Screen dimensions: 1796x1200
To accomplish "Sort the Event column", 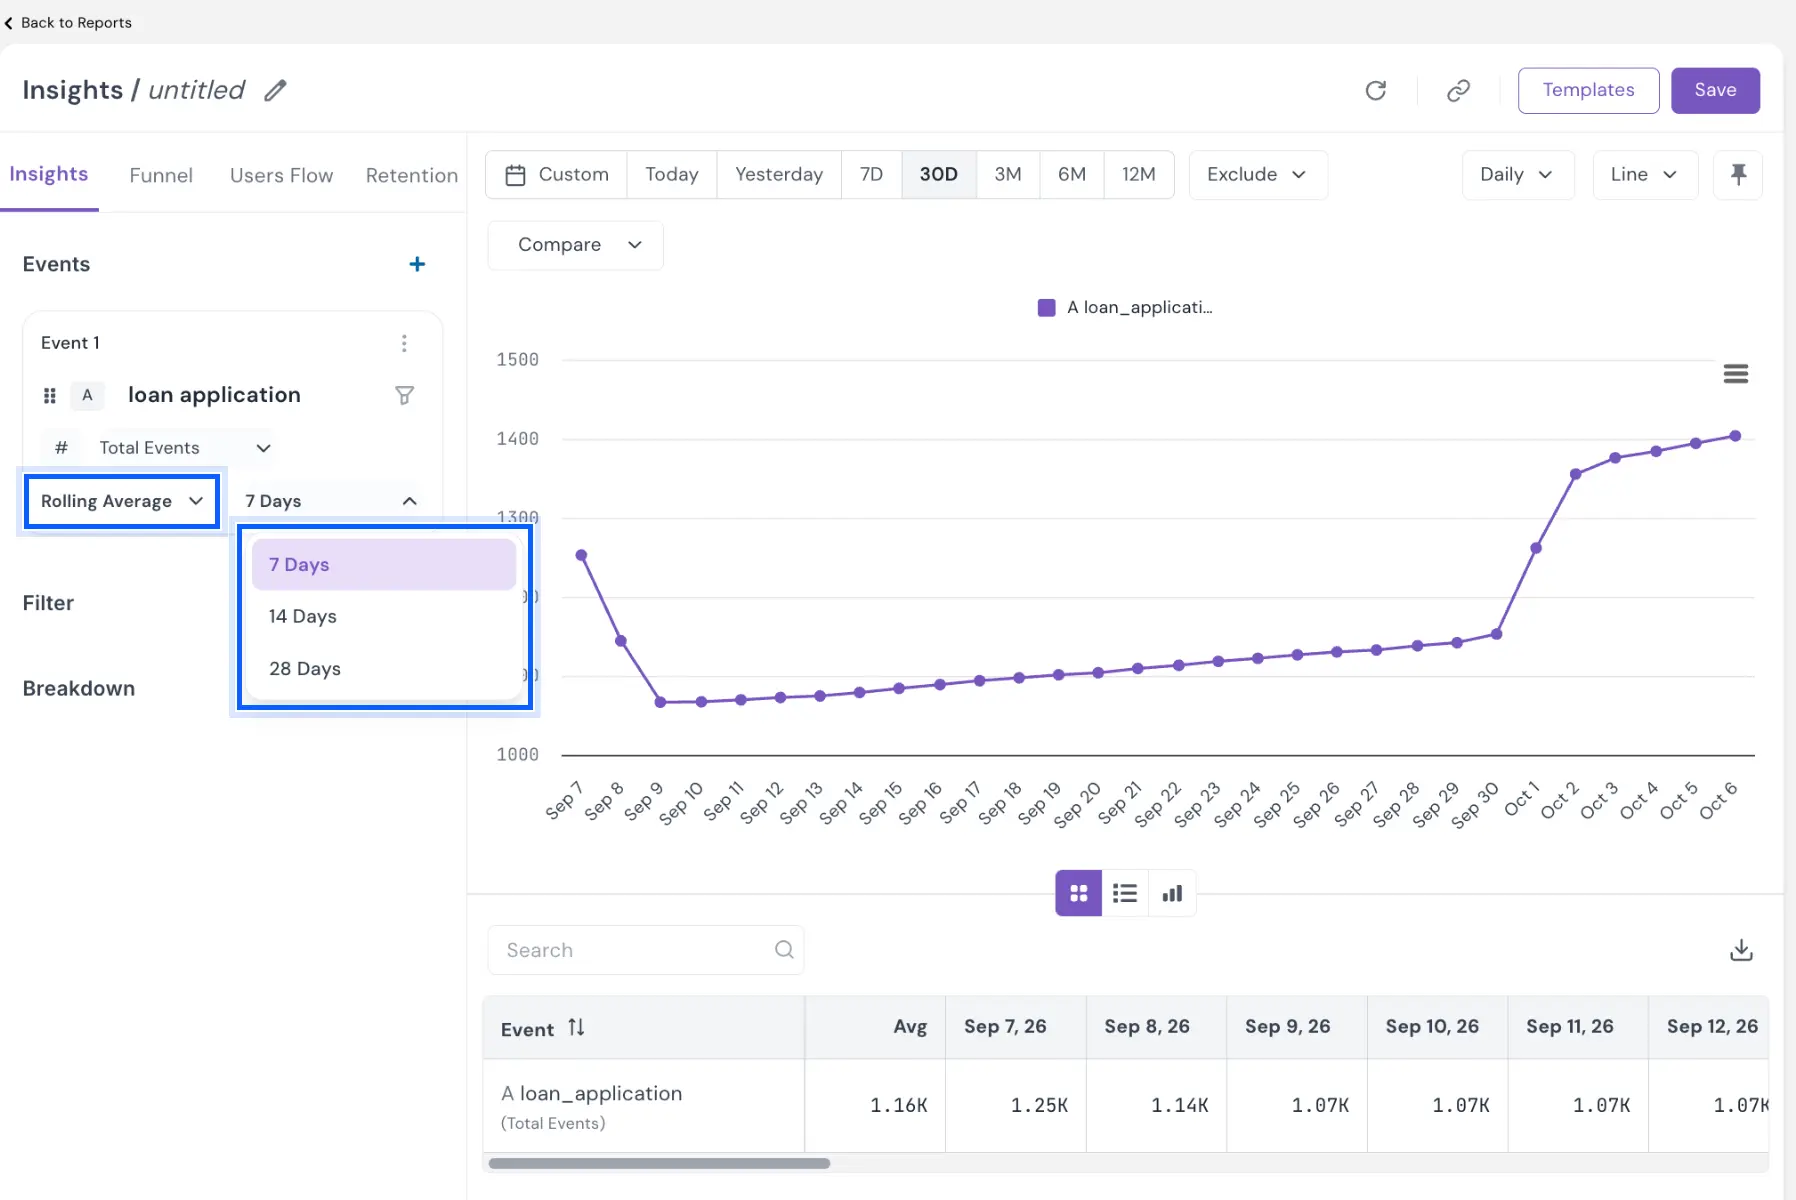I will coord(576,1027).
